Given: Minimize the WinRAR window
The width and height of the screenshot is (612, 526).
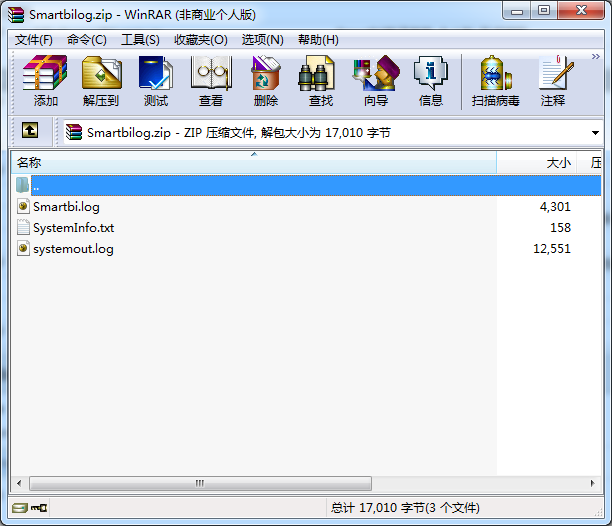Looking at the screenshot, I should (517, 11).
